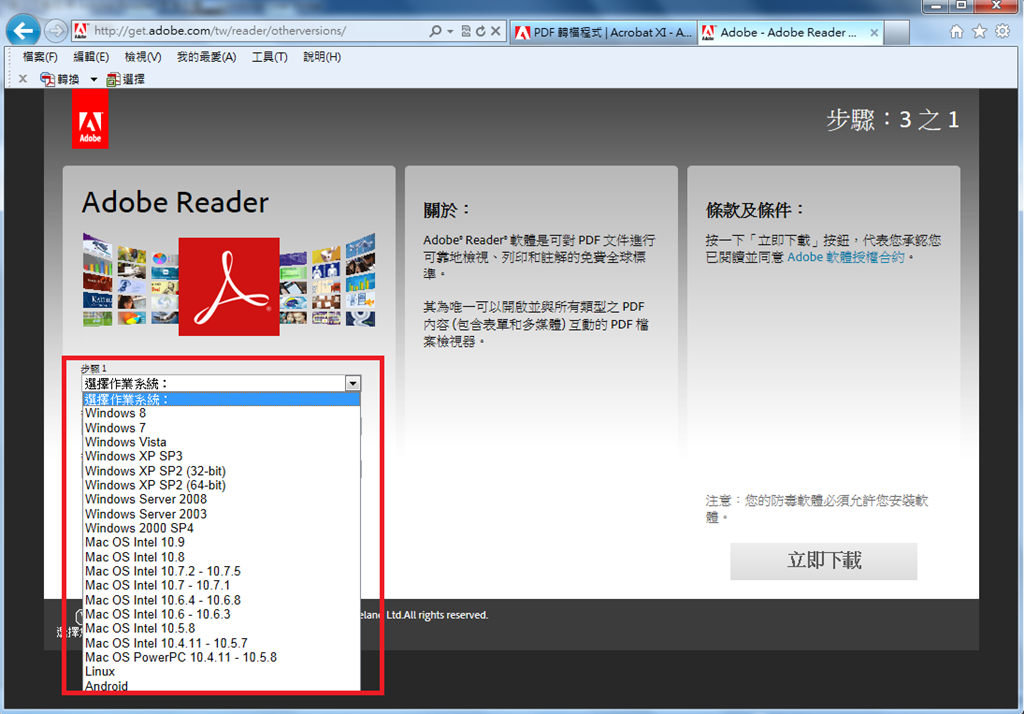
Task: Select Windows XP SP2 (32-bit) option
Action: [221, 471]
